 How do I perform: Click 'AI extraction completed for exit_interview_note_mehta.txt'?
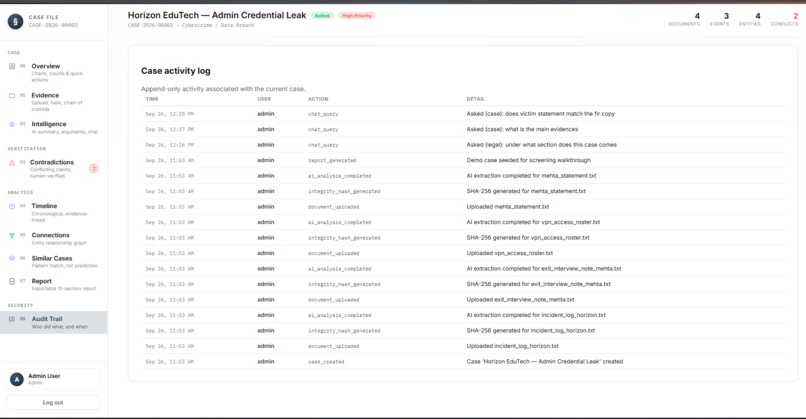544,268
